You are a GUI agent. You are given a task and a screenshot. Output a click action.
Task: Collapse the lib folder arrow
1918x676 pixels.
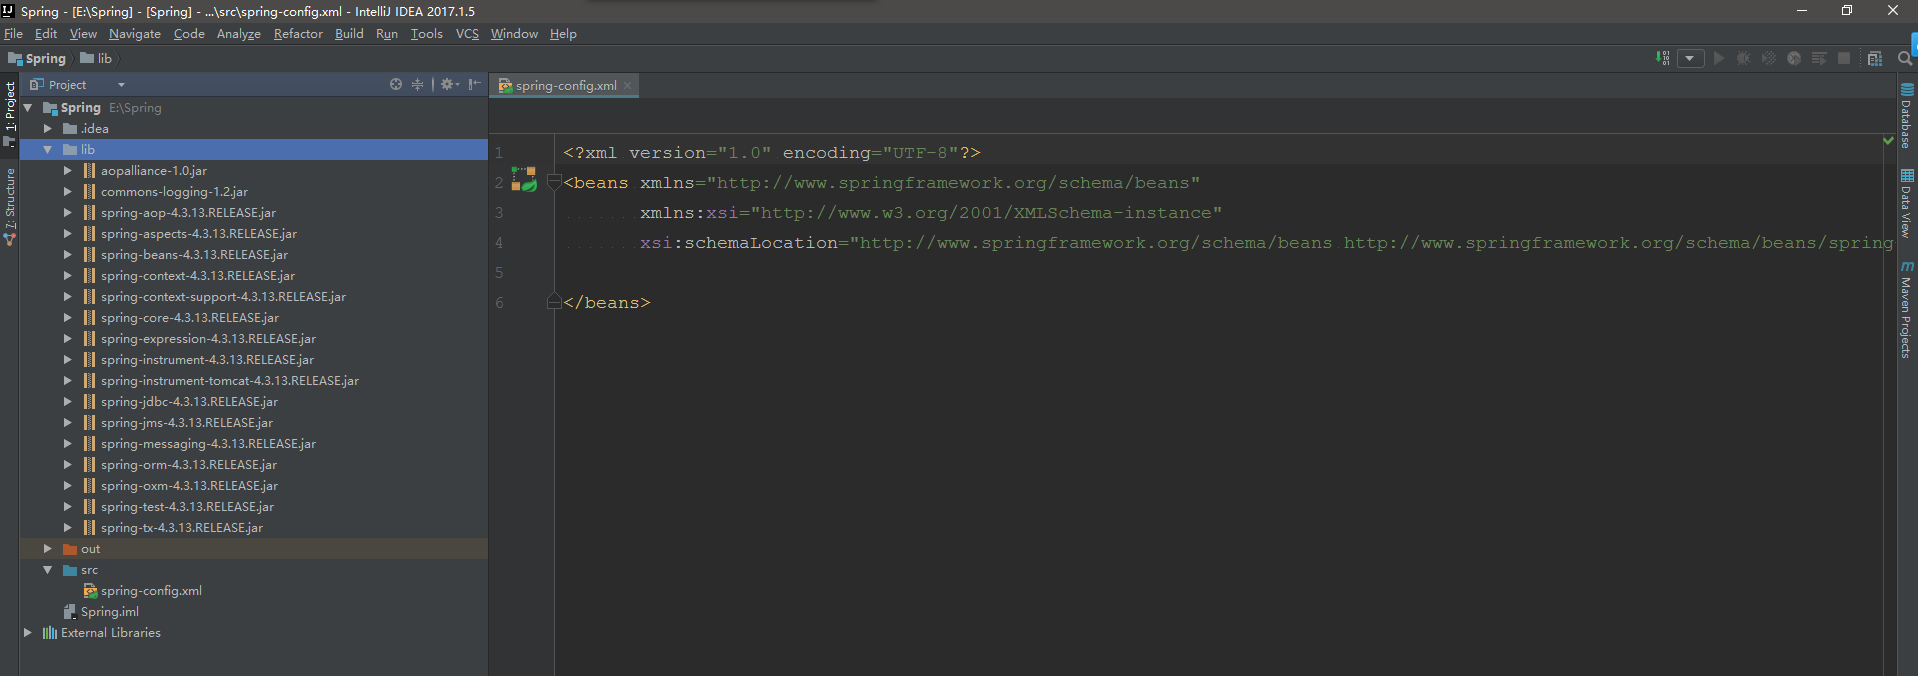click(x=48, y=149)
